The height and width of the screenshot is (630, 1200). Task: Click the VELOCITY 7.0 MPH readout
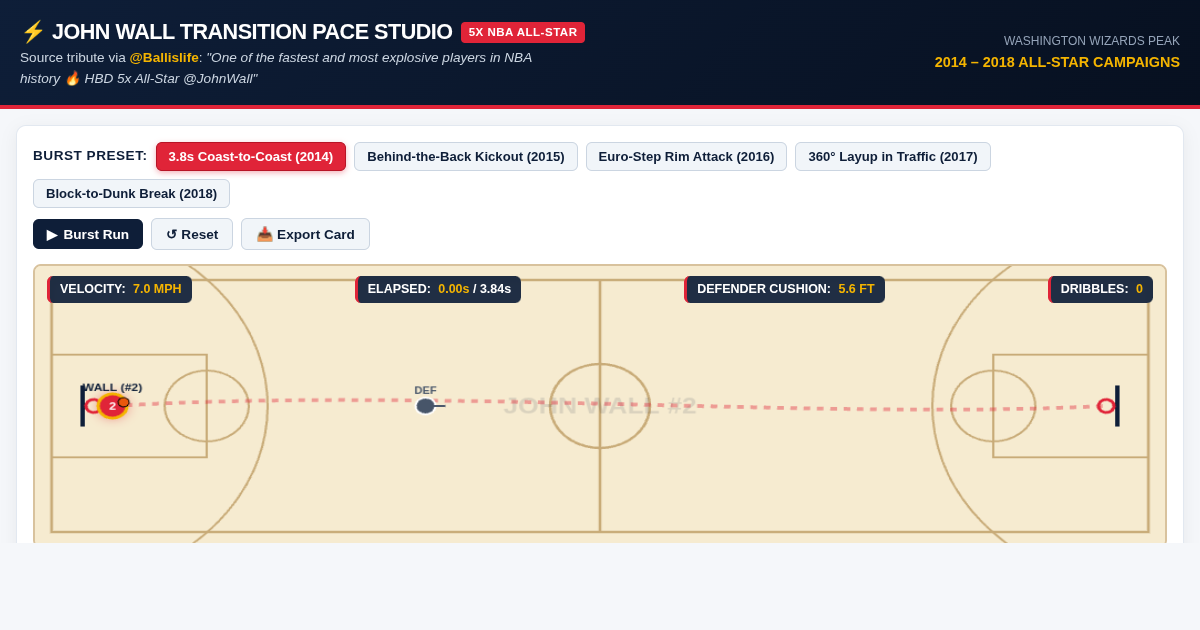[x=120, y=289]
